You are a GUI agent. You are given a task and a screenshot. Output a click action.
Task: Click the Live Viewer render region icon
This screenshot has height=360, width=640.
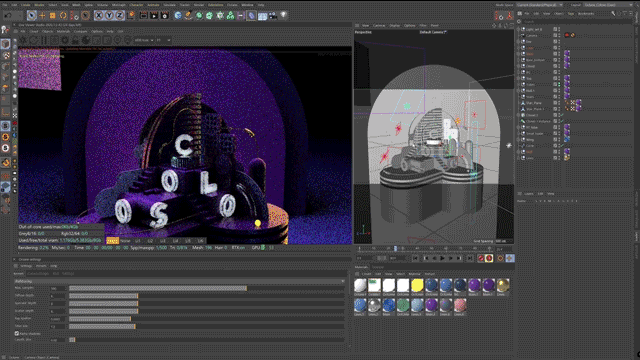coord(96,40)
